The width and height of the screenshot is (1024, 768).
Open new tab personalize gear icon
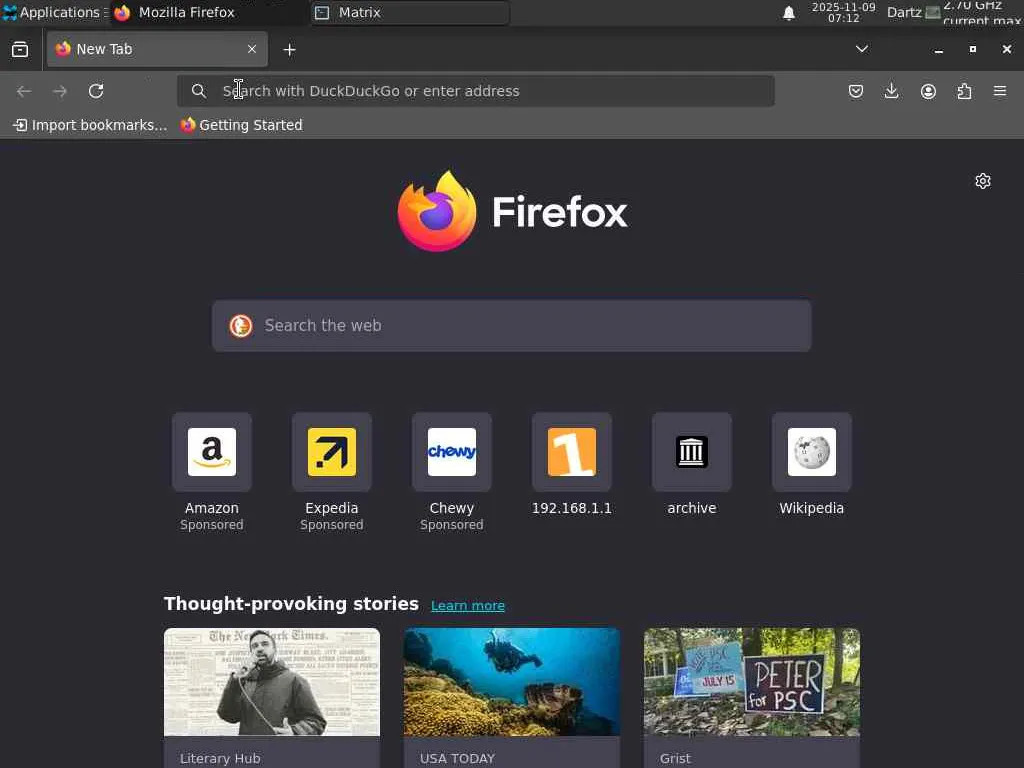983,181
